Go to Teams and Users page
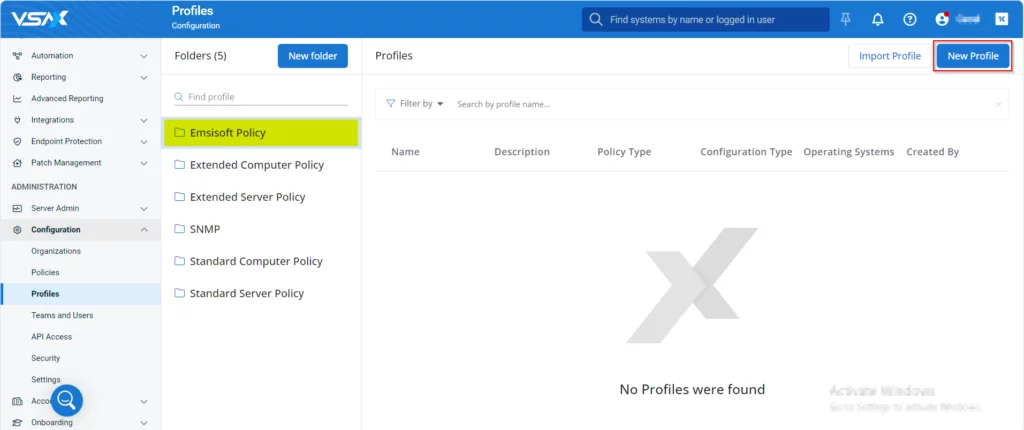The height and width of the screenshot is (430, 1024). pyautogui.click(x=62, y=315)
